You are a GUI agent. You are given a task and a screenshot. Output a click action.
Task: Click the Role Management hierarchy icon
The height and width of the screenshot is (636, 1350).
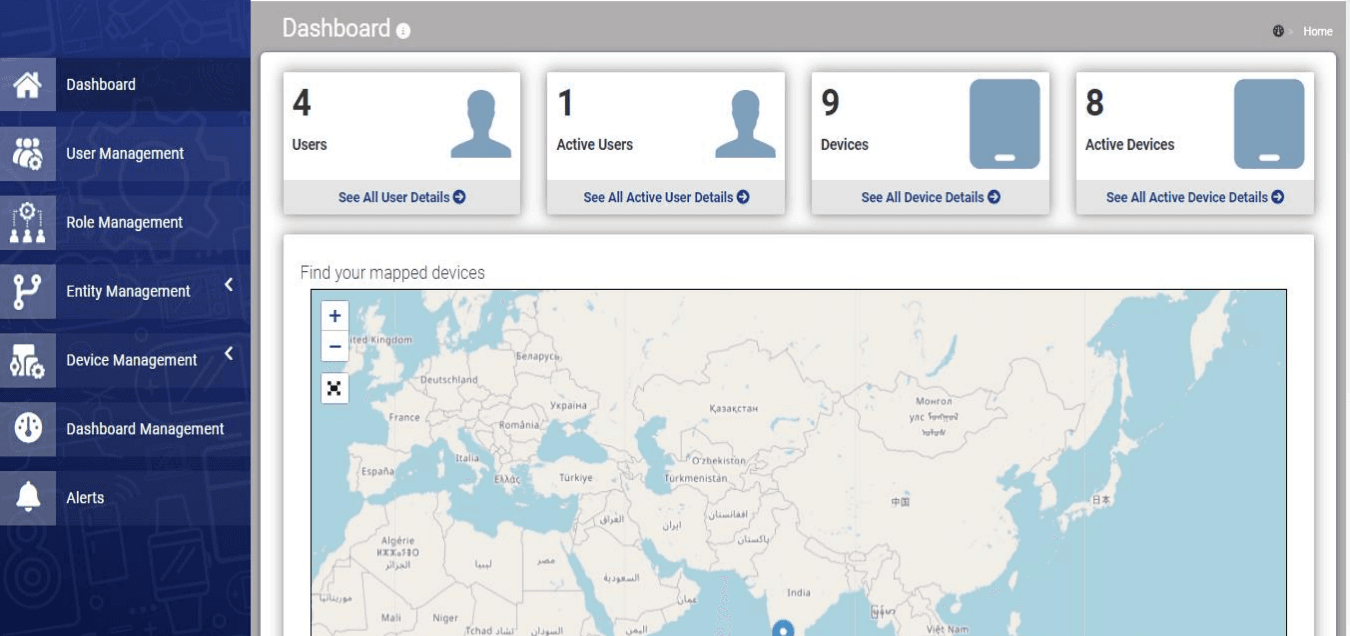(27, 223)
